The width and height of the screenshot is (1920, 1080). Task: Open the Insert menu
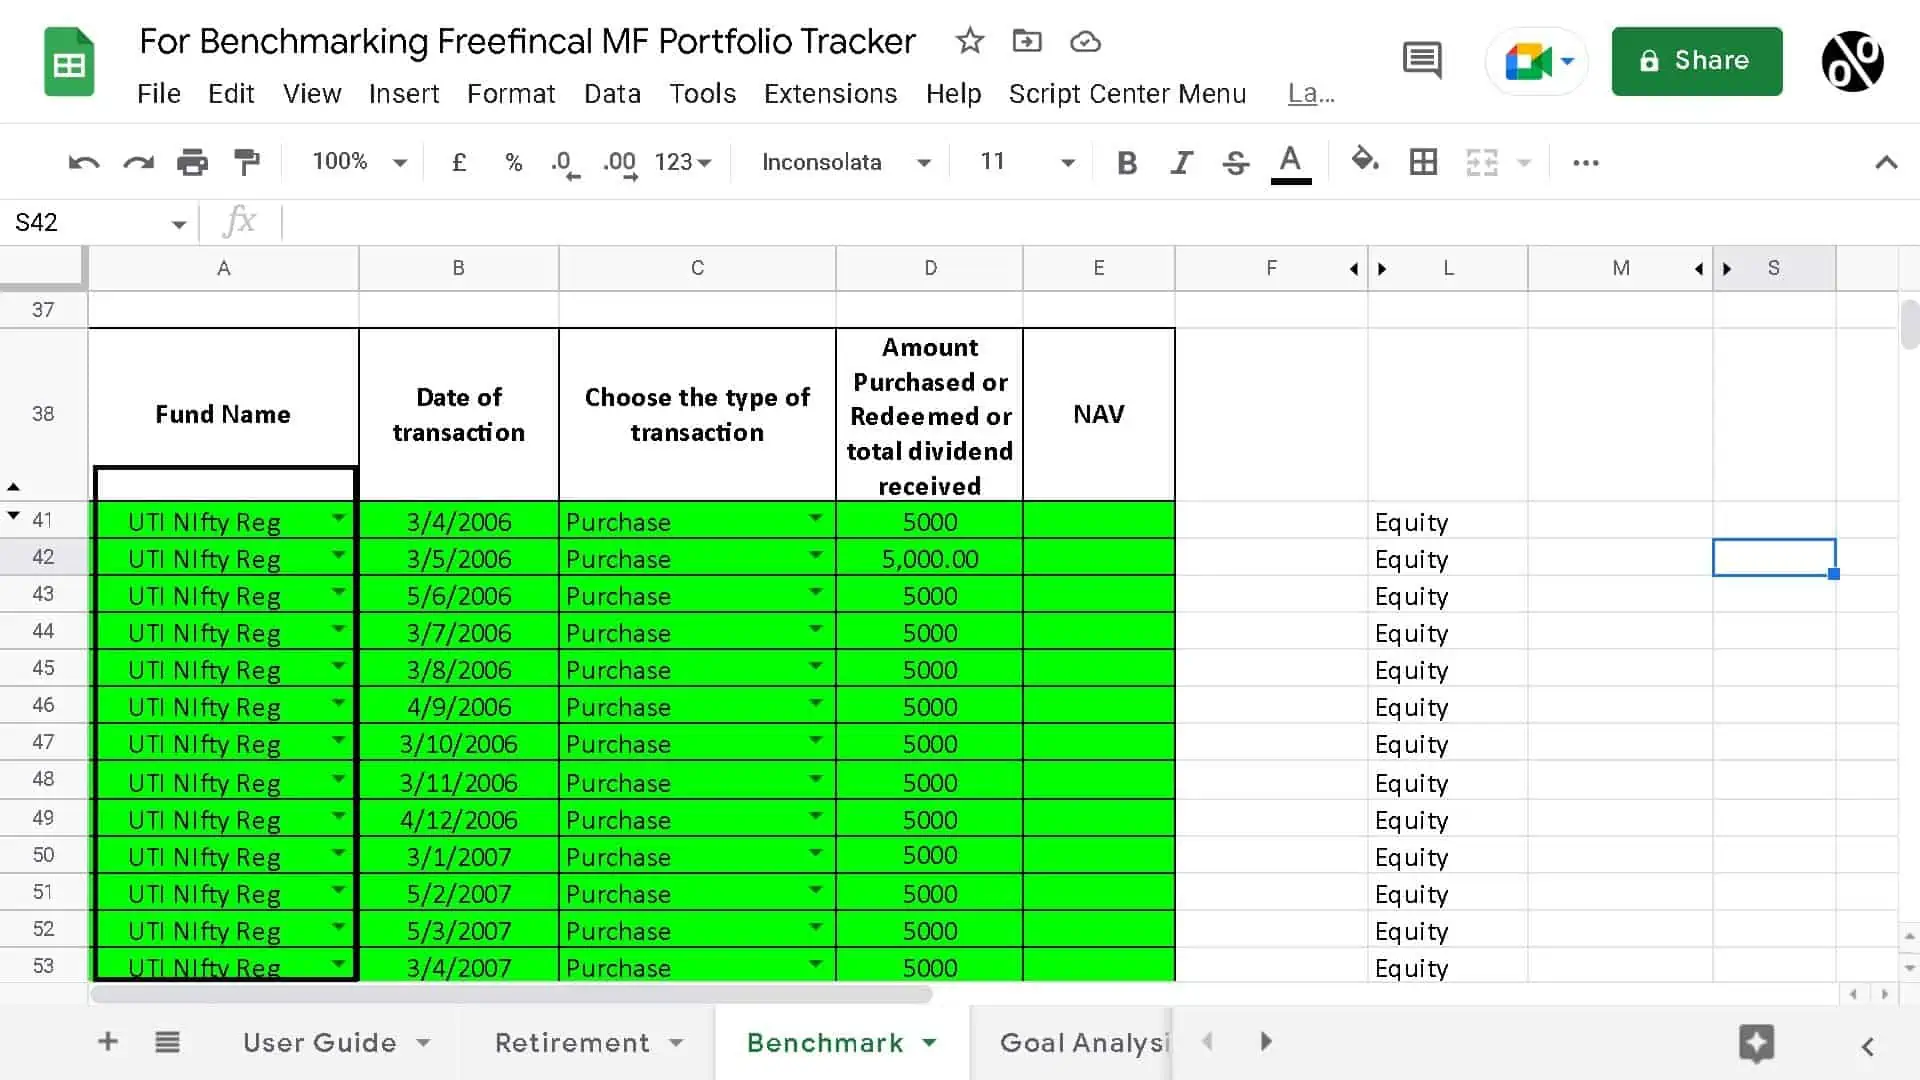tap(404, 94)
